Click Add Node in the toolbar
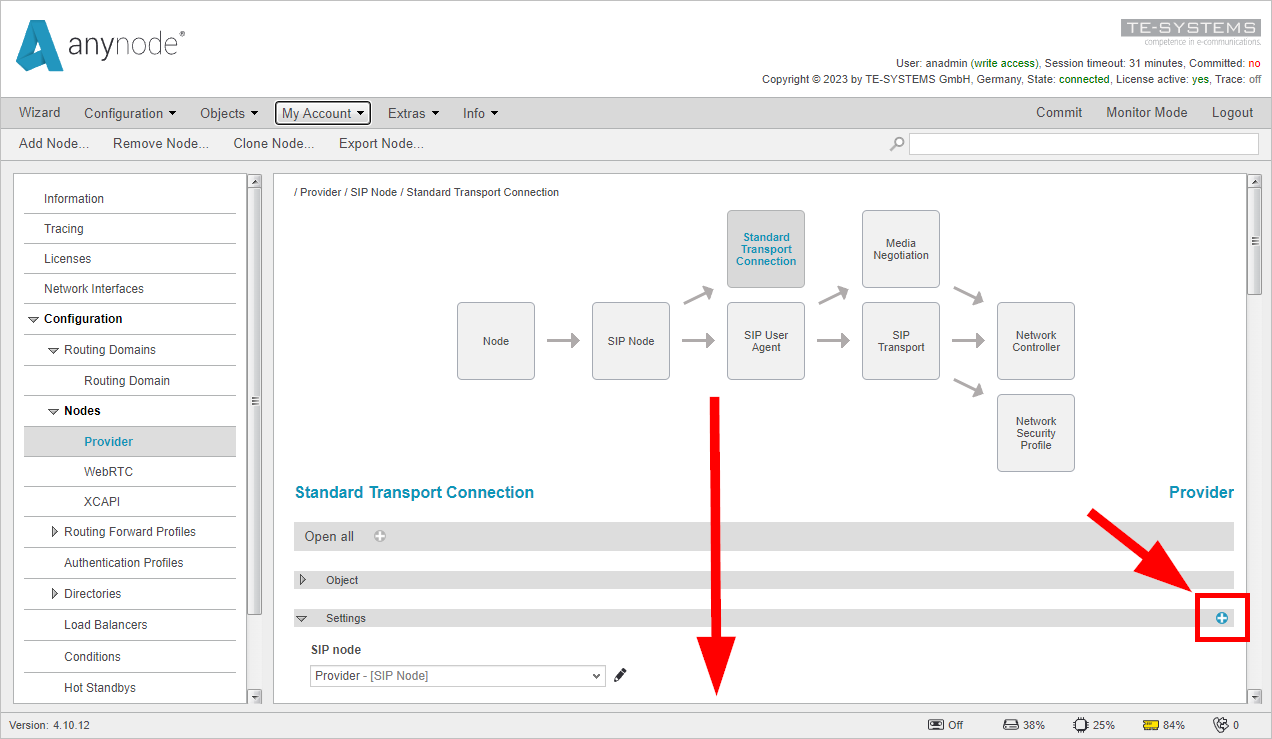Viewport: 1272px width, 739px height. point(52,143)
